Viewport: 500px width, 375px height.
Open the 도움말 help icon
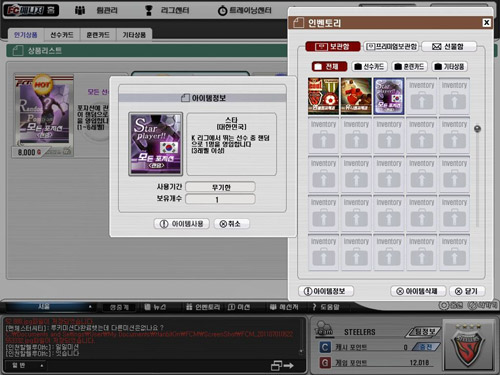314,307
